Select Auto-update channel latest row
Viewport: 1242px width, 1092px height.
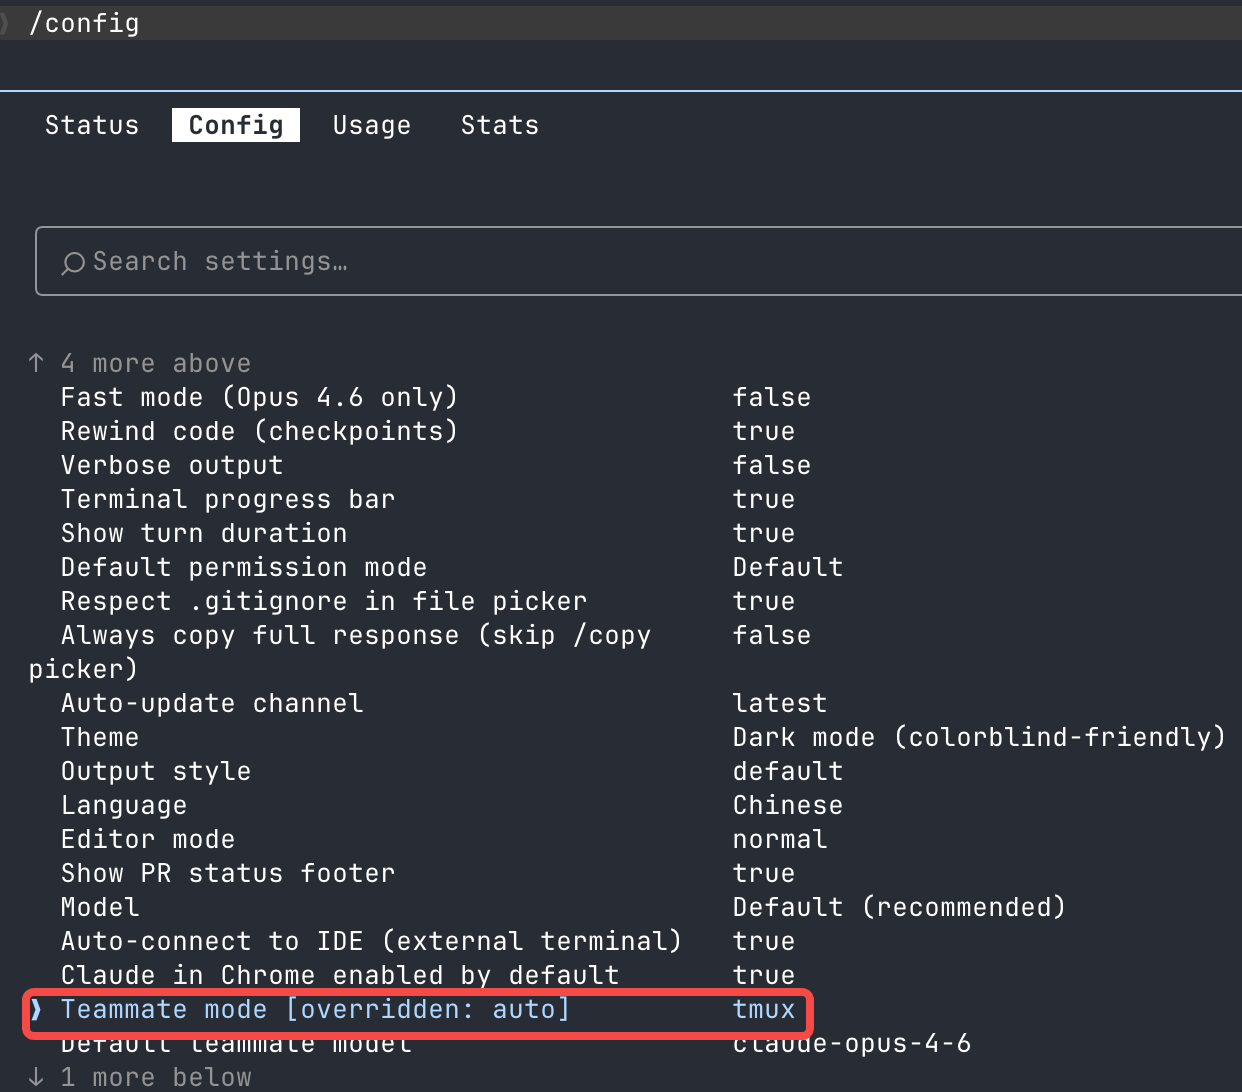click(444, 703)
